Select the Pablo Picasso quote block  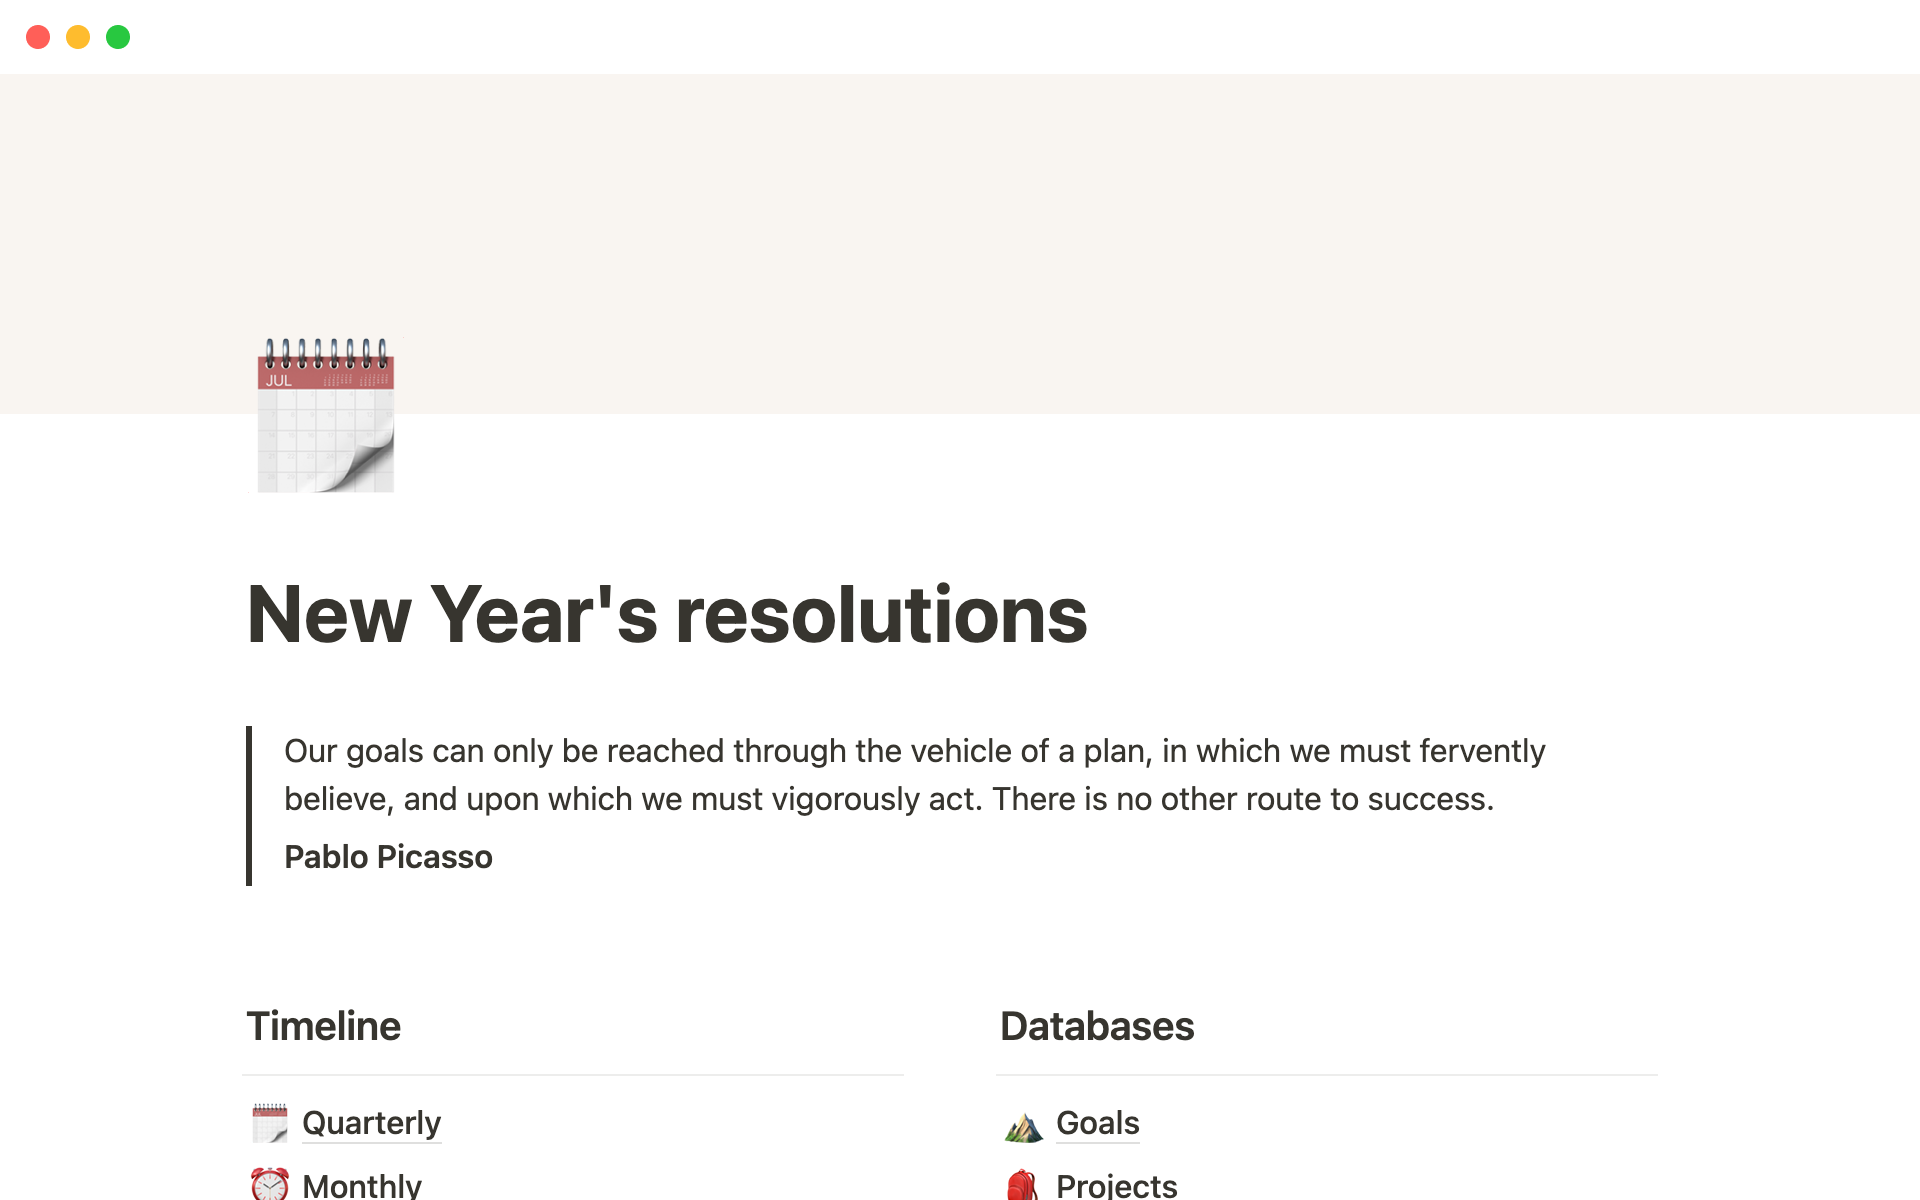pos(912,802)
